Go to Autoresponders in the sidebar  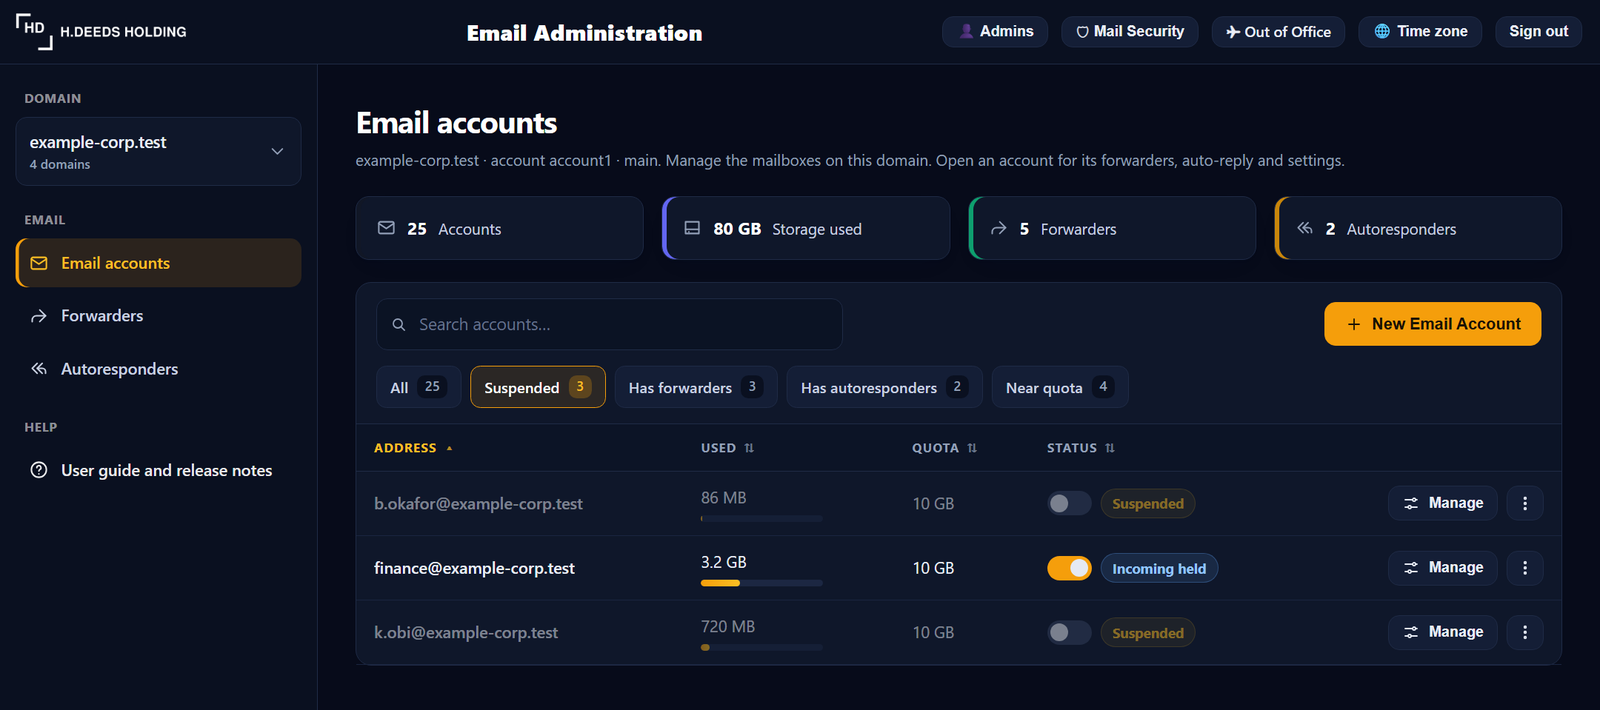(158, 369)
